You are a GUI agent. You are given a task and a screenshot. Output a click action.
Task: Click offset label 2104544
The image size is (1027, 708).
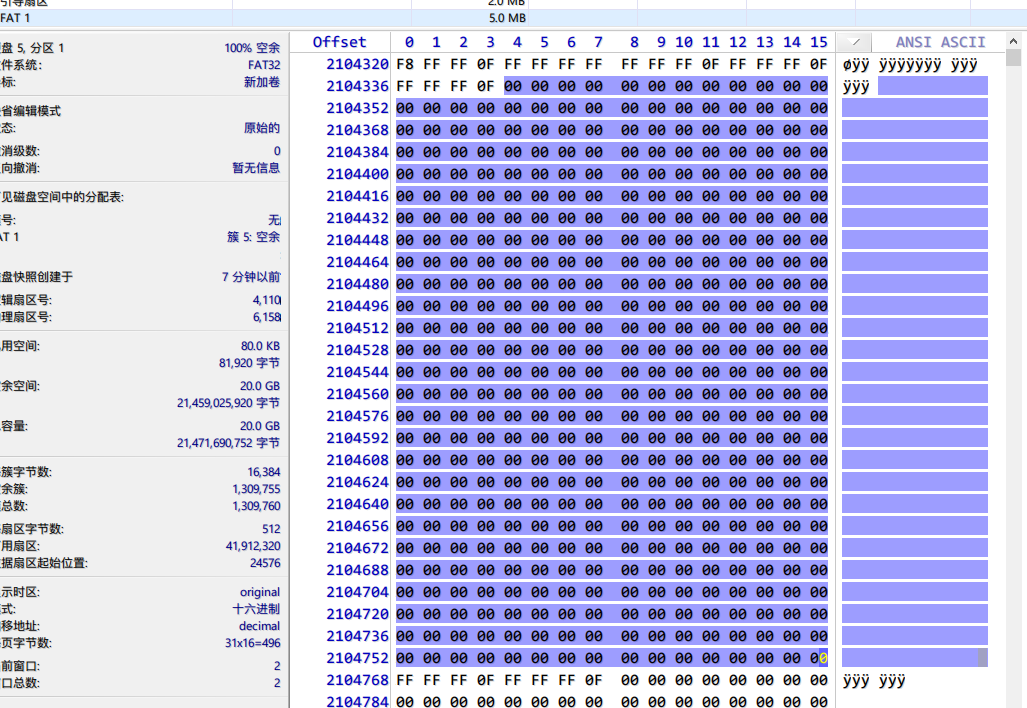(x=357, y=372)
